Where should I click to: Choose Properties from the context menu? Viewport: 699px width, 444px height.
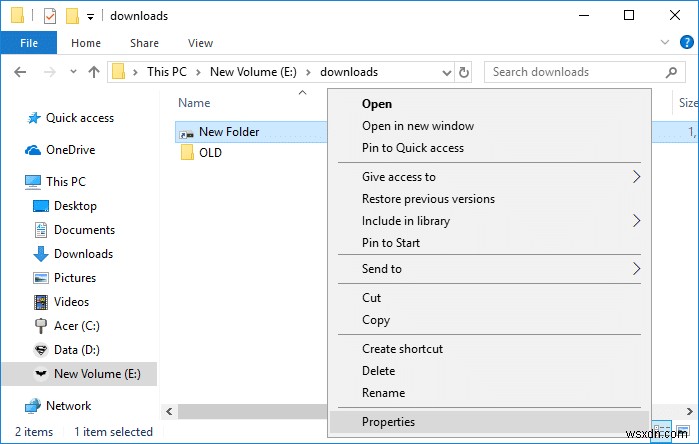point(489,422)
